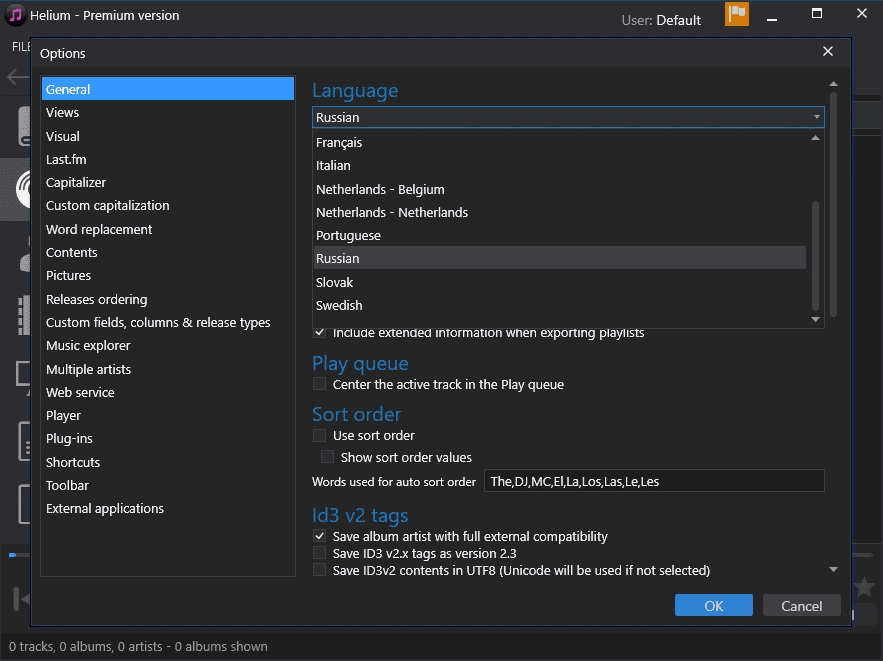Click the User: Default label
This screenshot has height=661, width=883.
pyautogui.click(x=661, y=20)
